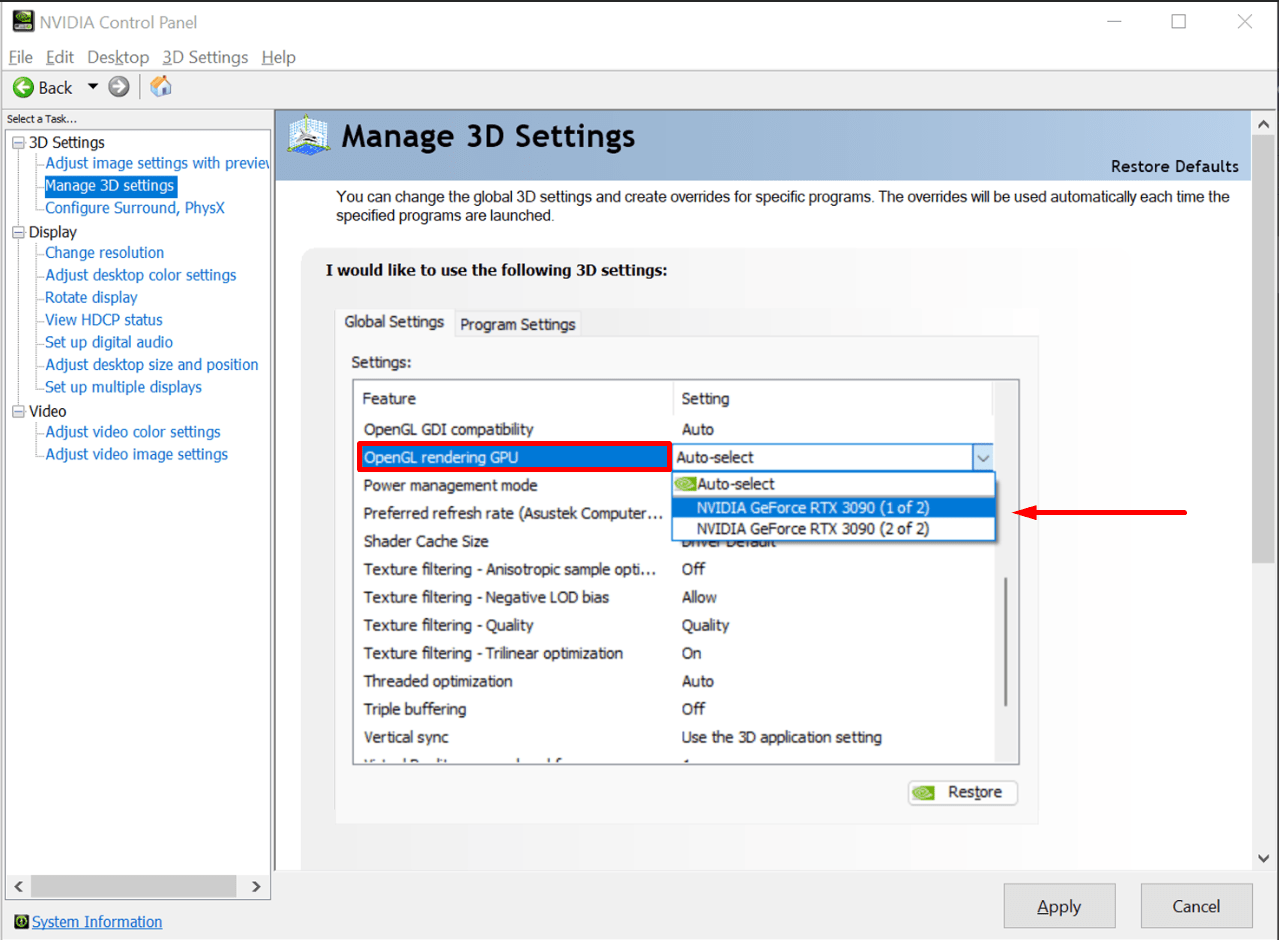
Task: Click the Apply button
Action: [1059, 906]
